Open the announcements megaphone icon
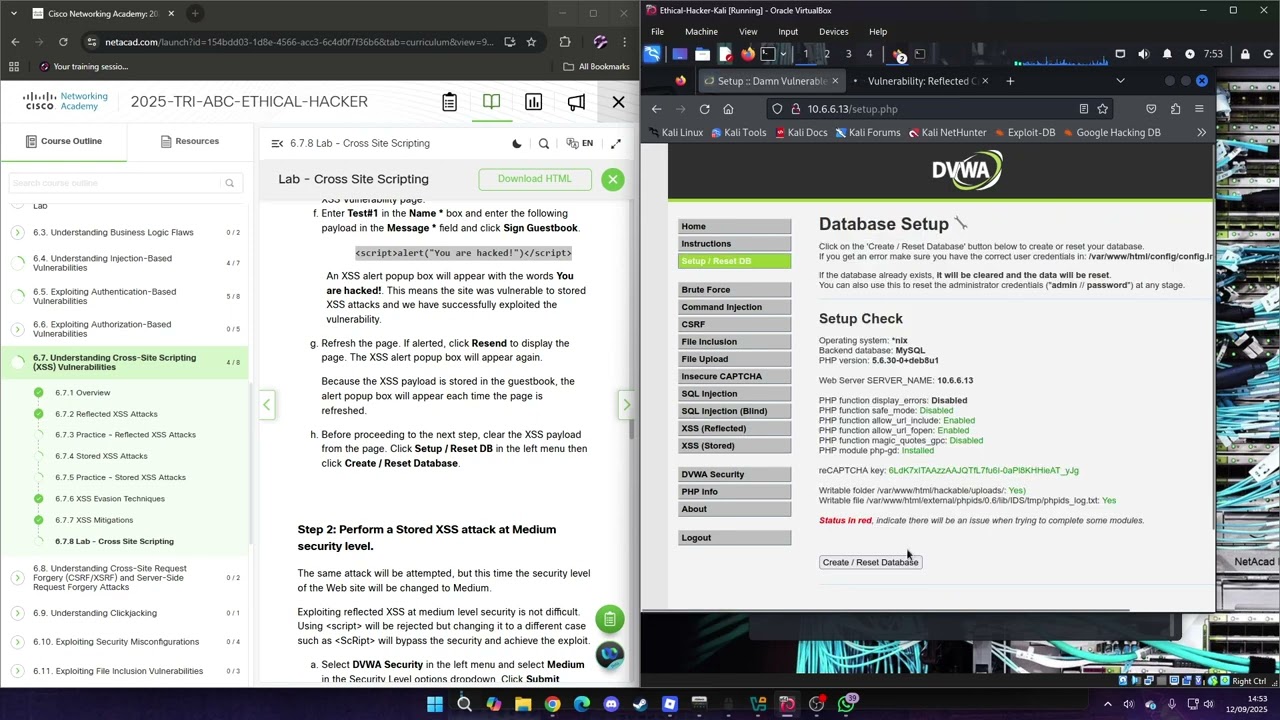This screenshot has width=1280, height=720. tap(576, 102)
